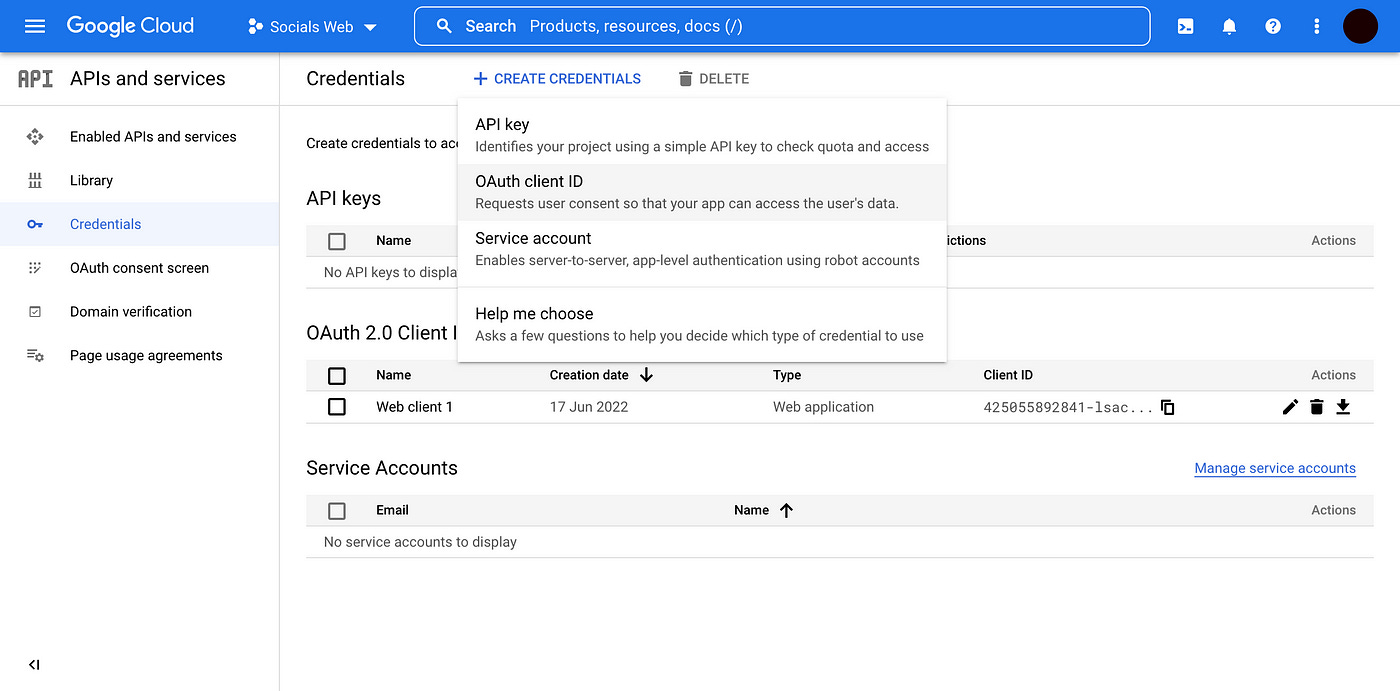1400x691 pixels.
Task: Go to Enabled APIs and services
Action: click(140, 137)
